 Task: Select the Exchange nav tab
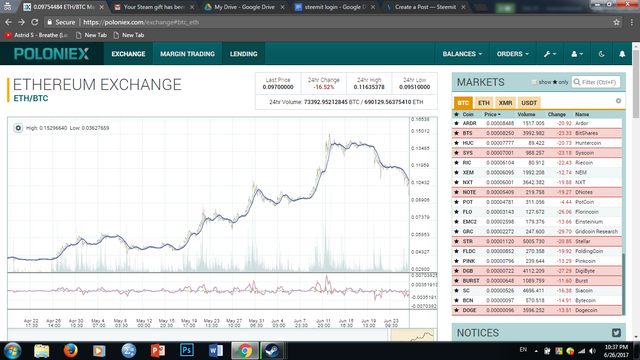point(128,54)
